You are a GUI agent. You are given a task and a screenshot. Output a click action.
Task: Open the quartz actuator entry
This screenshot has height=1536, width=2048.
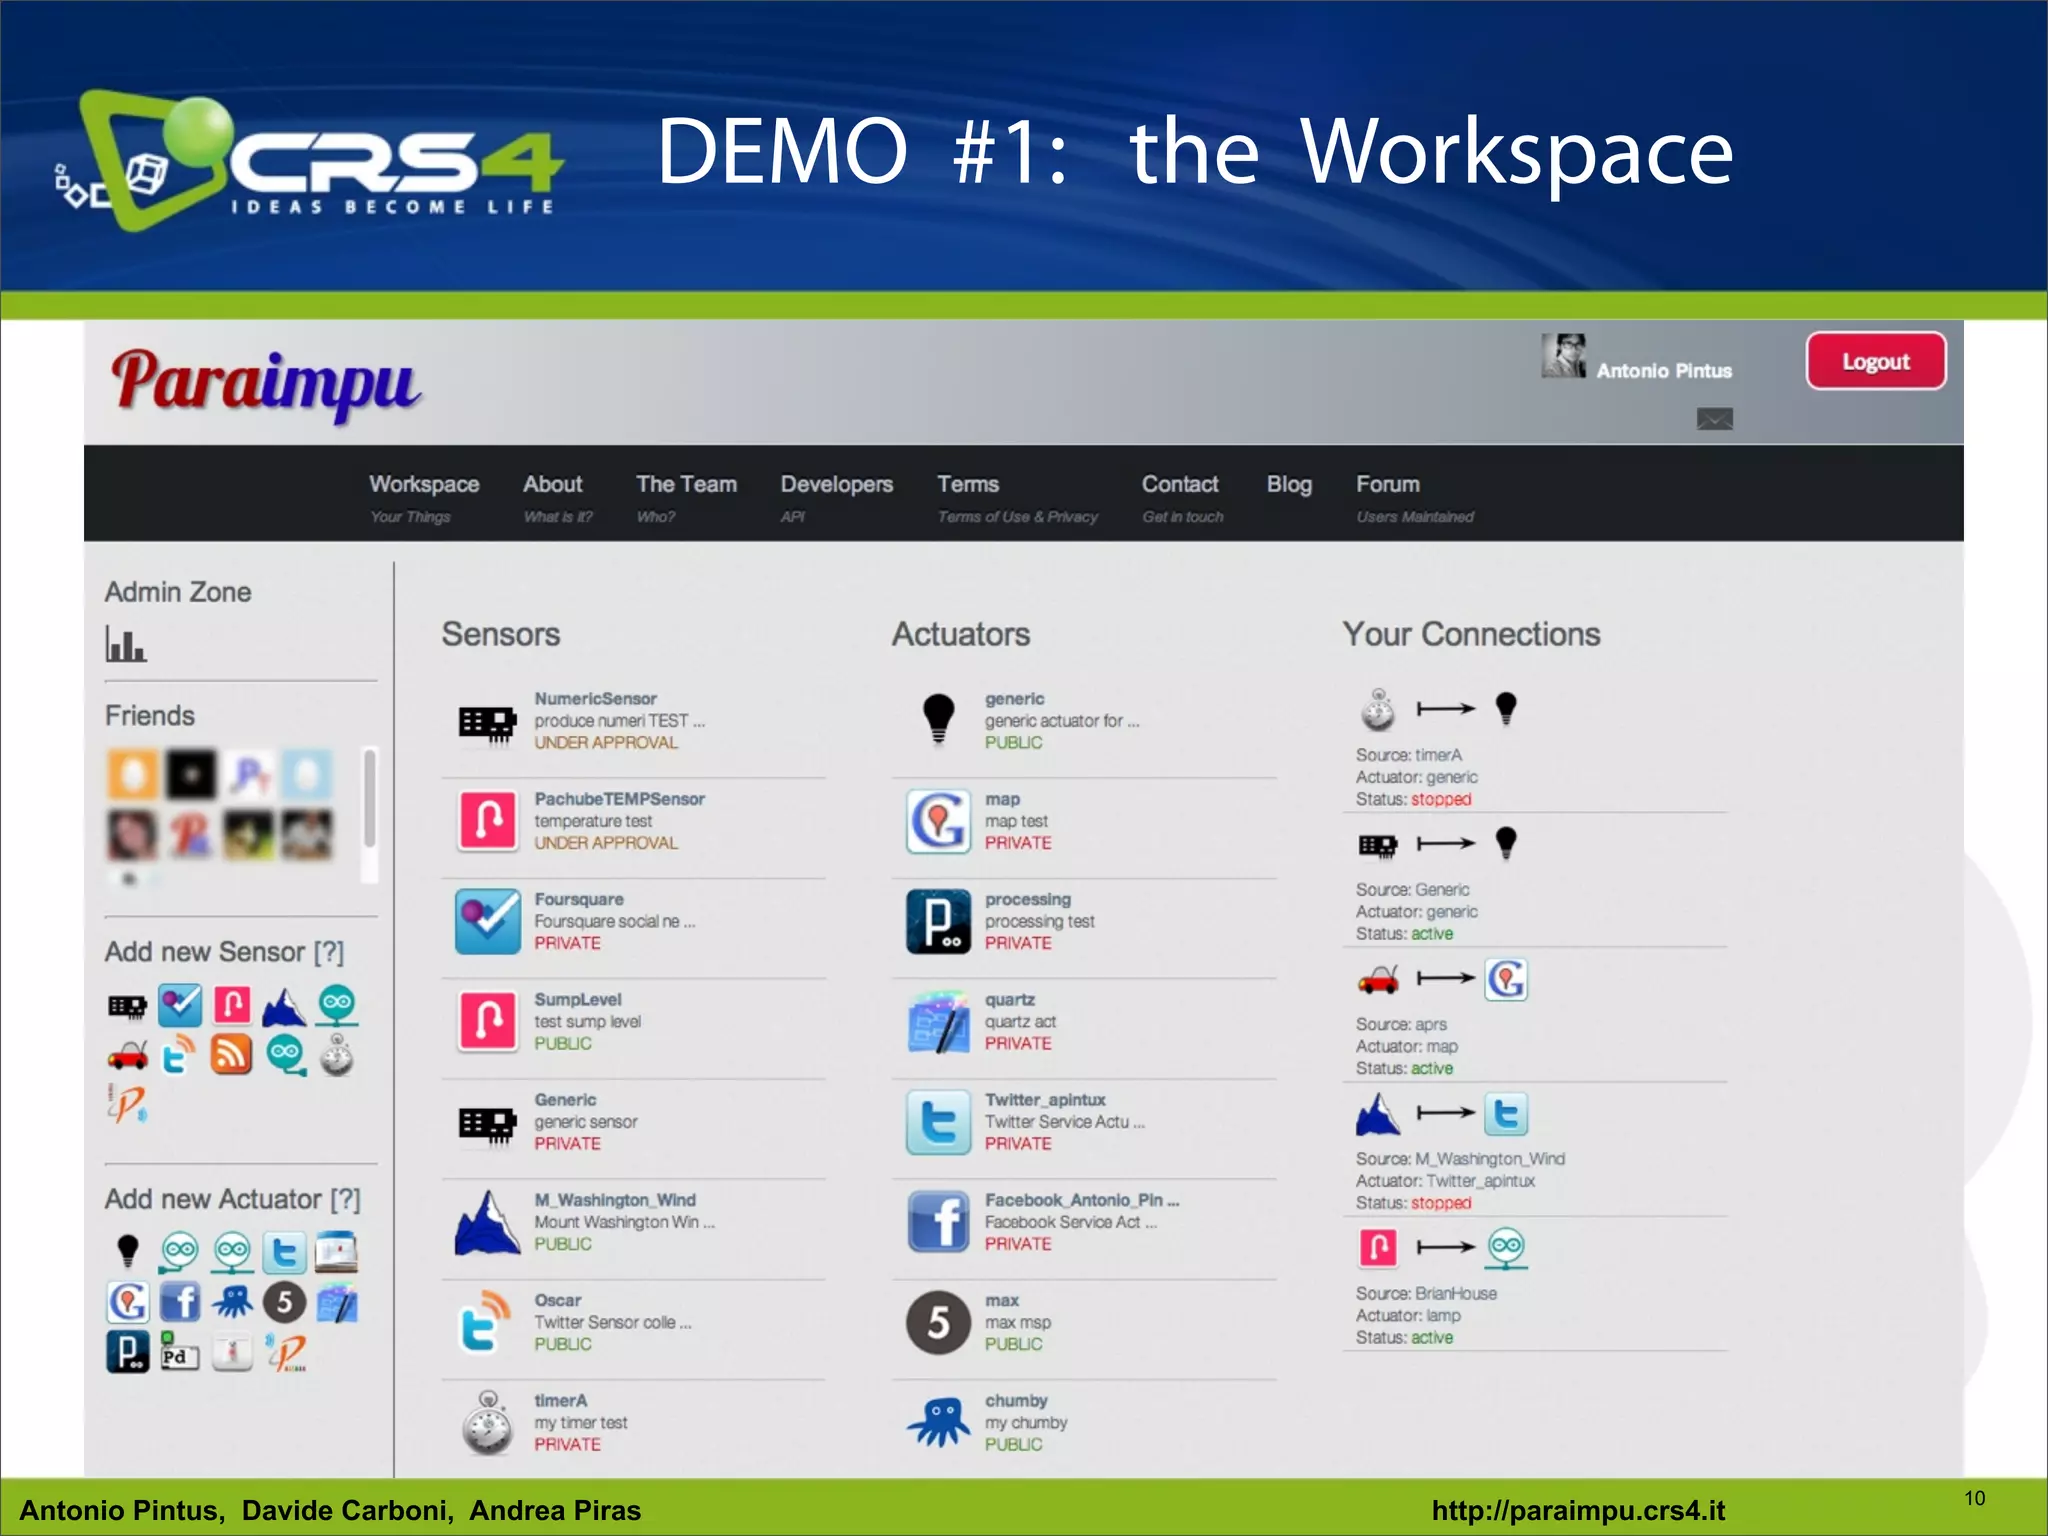click(1084, 1022)
